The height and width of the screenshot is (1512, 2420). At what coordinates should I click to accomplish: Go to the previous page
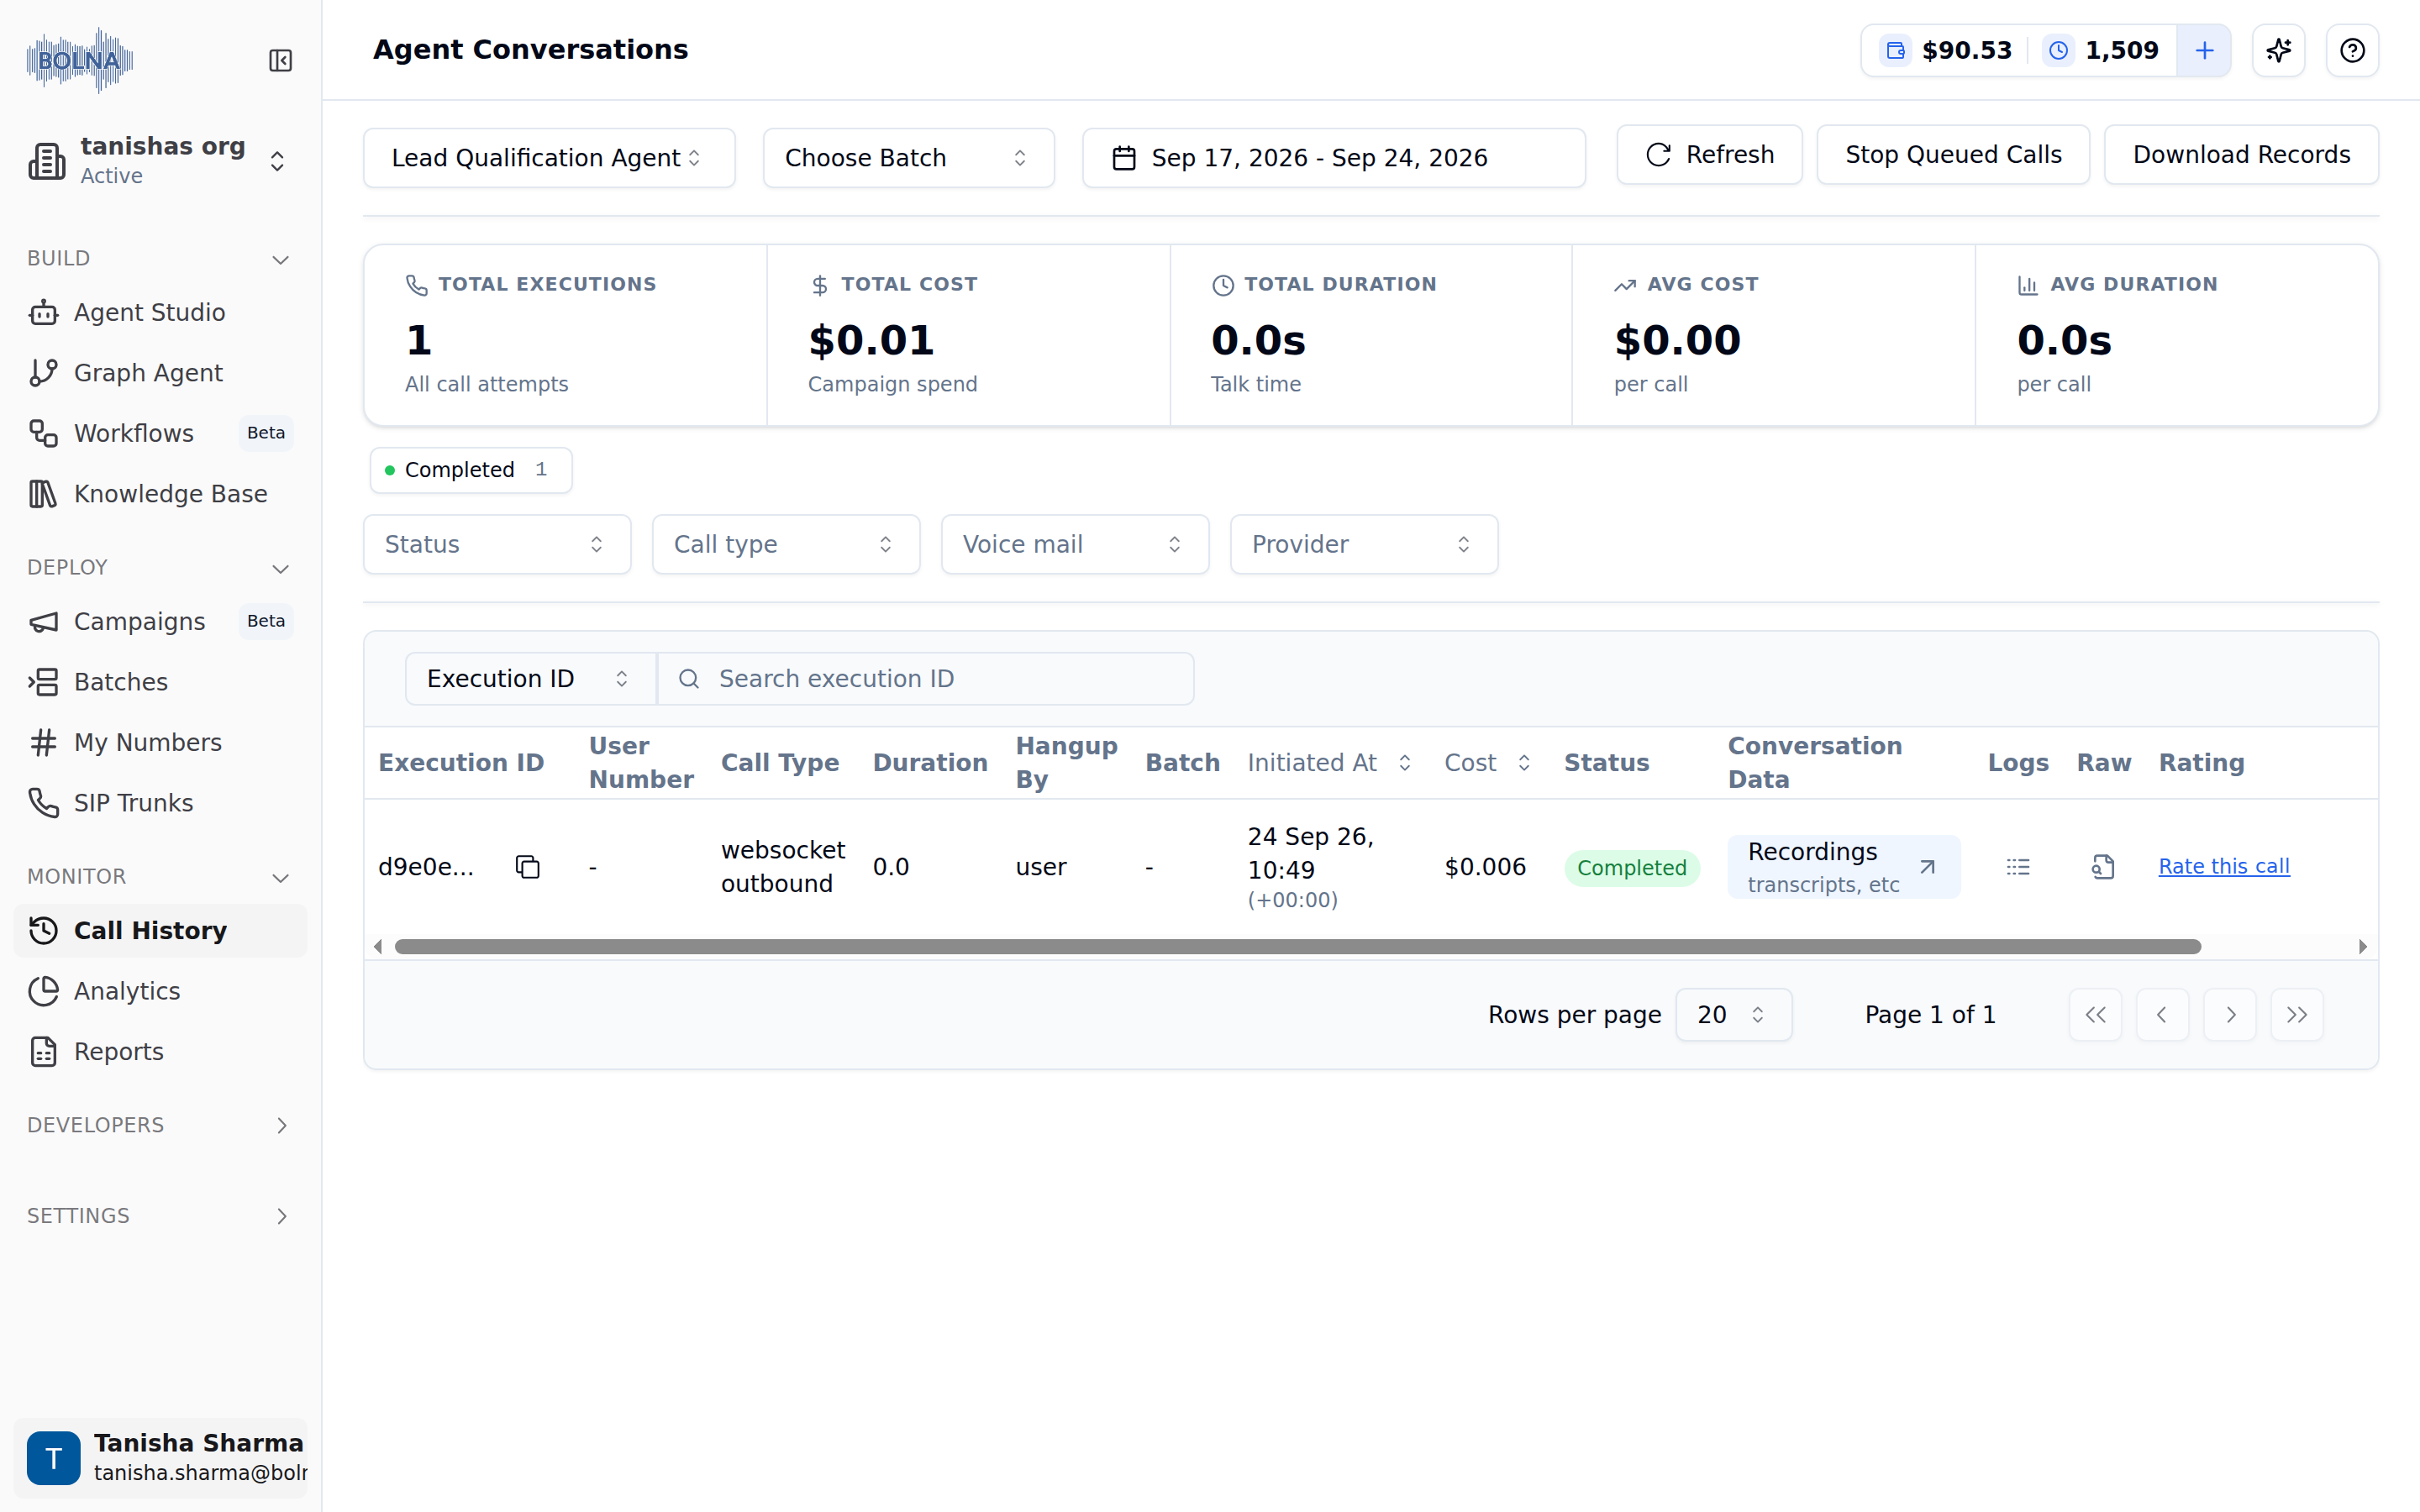[2163, 1015]
